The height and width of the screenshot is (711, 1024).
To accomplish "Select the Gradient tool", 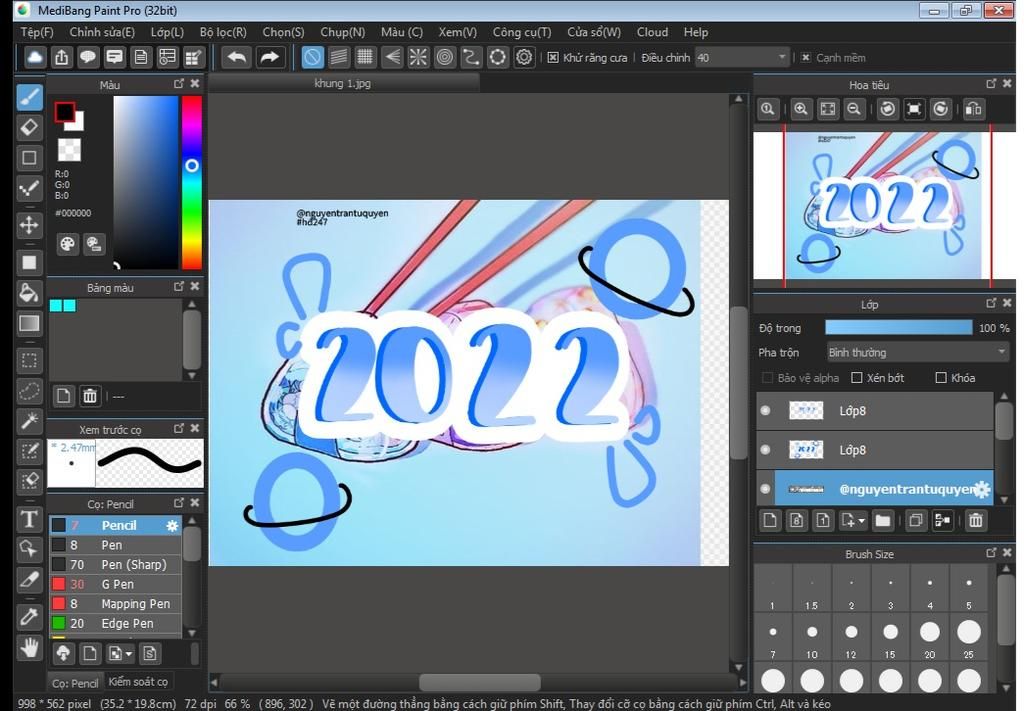I will 29,324.
